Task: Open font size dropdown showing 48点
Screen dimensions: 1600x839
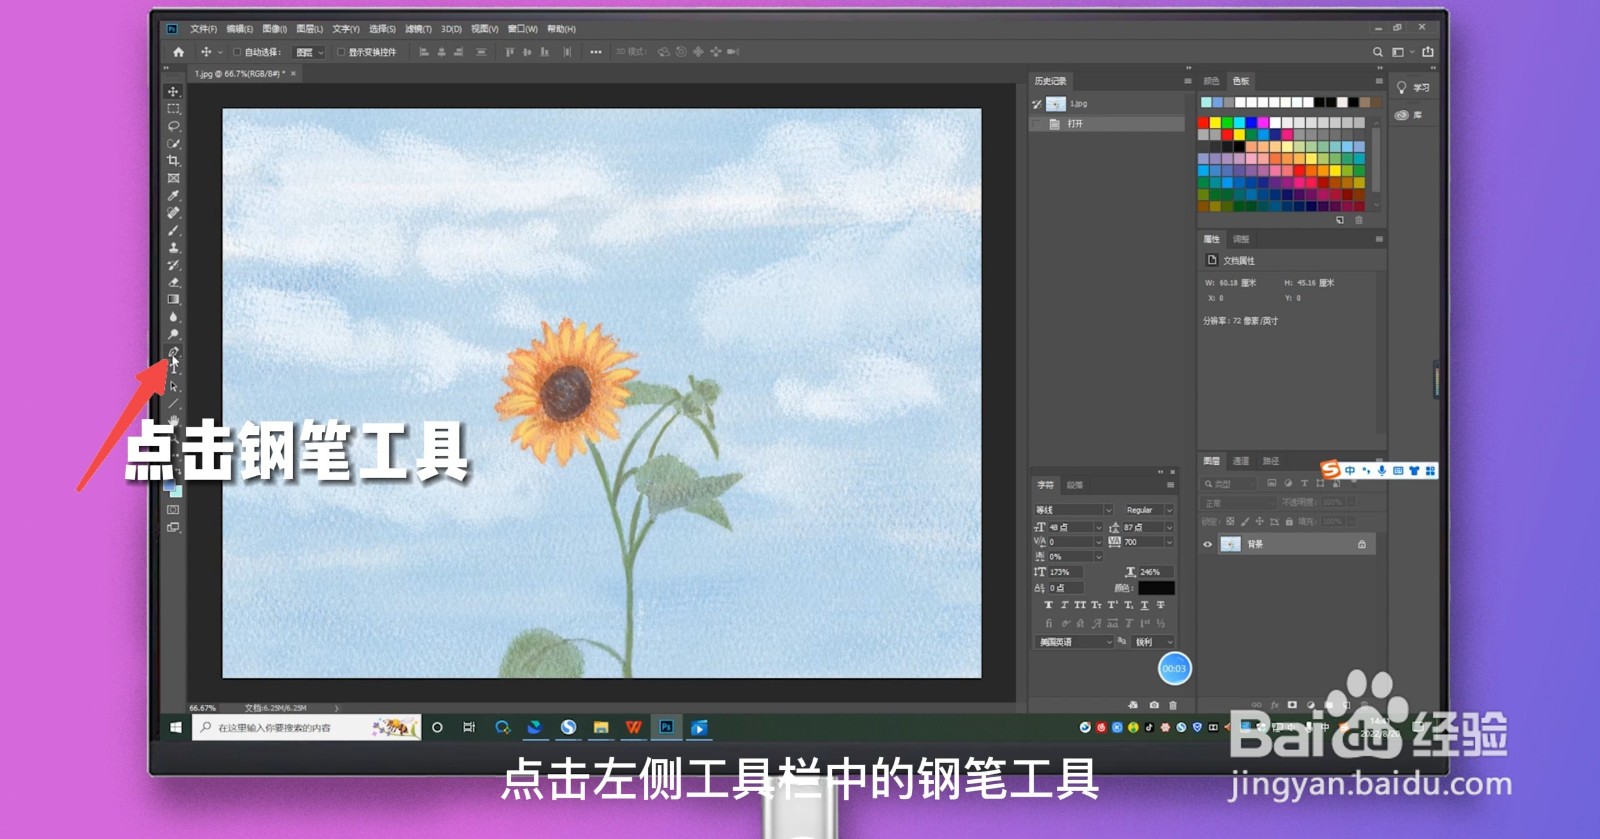Action: [x=1075, y=527]
